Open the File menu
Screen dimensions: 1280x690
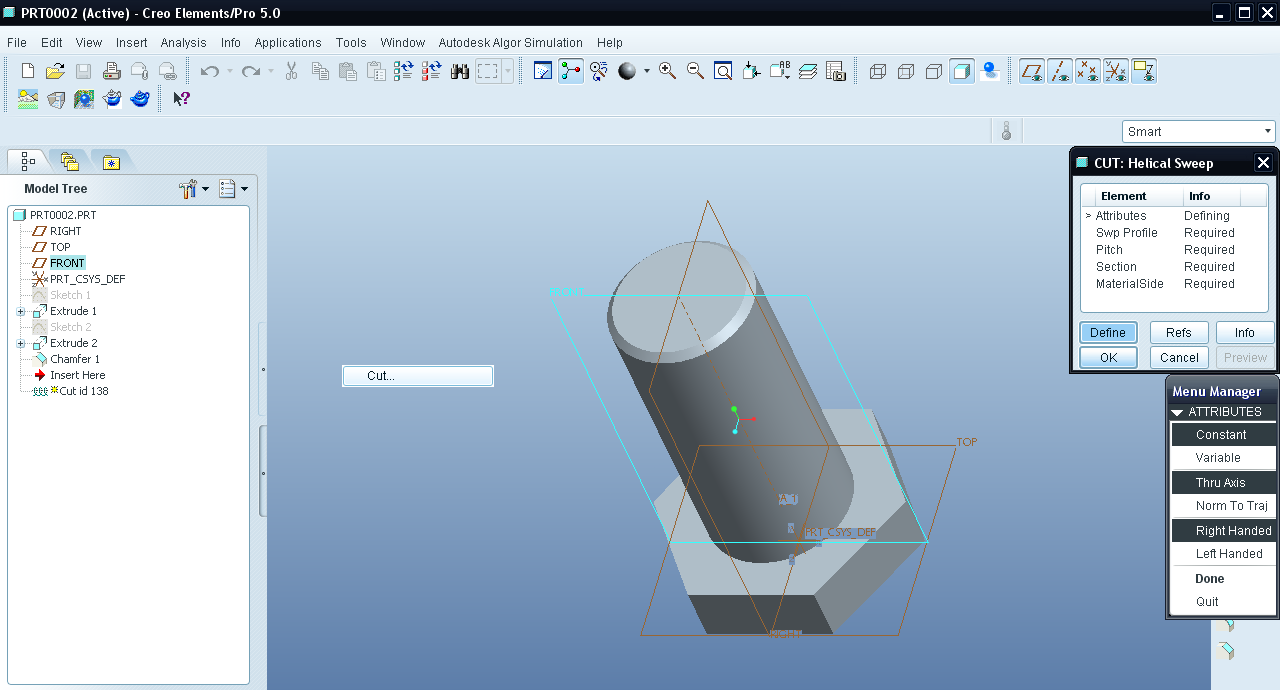click(17, 43)
